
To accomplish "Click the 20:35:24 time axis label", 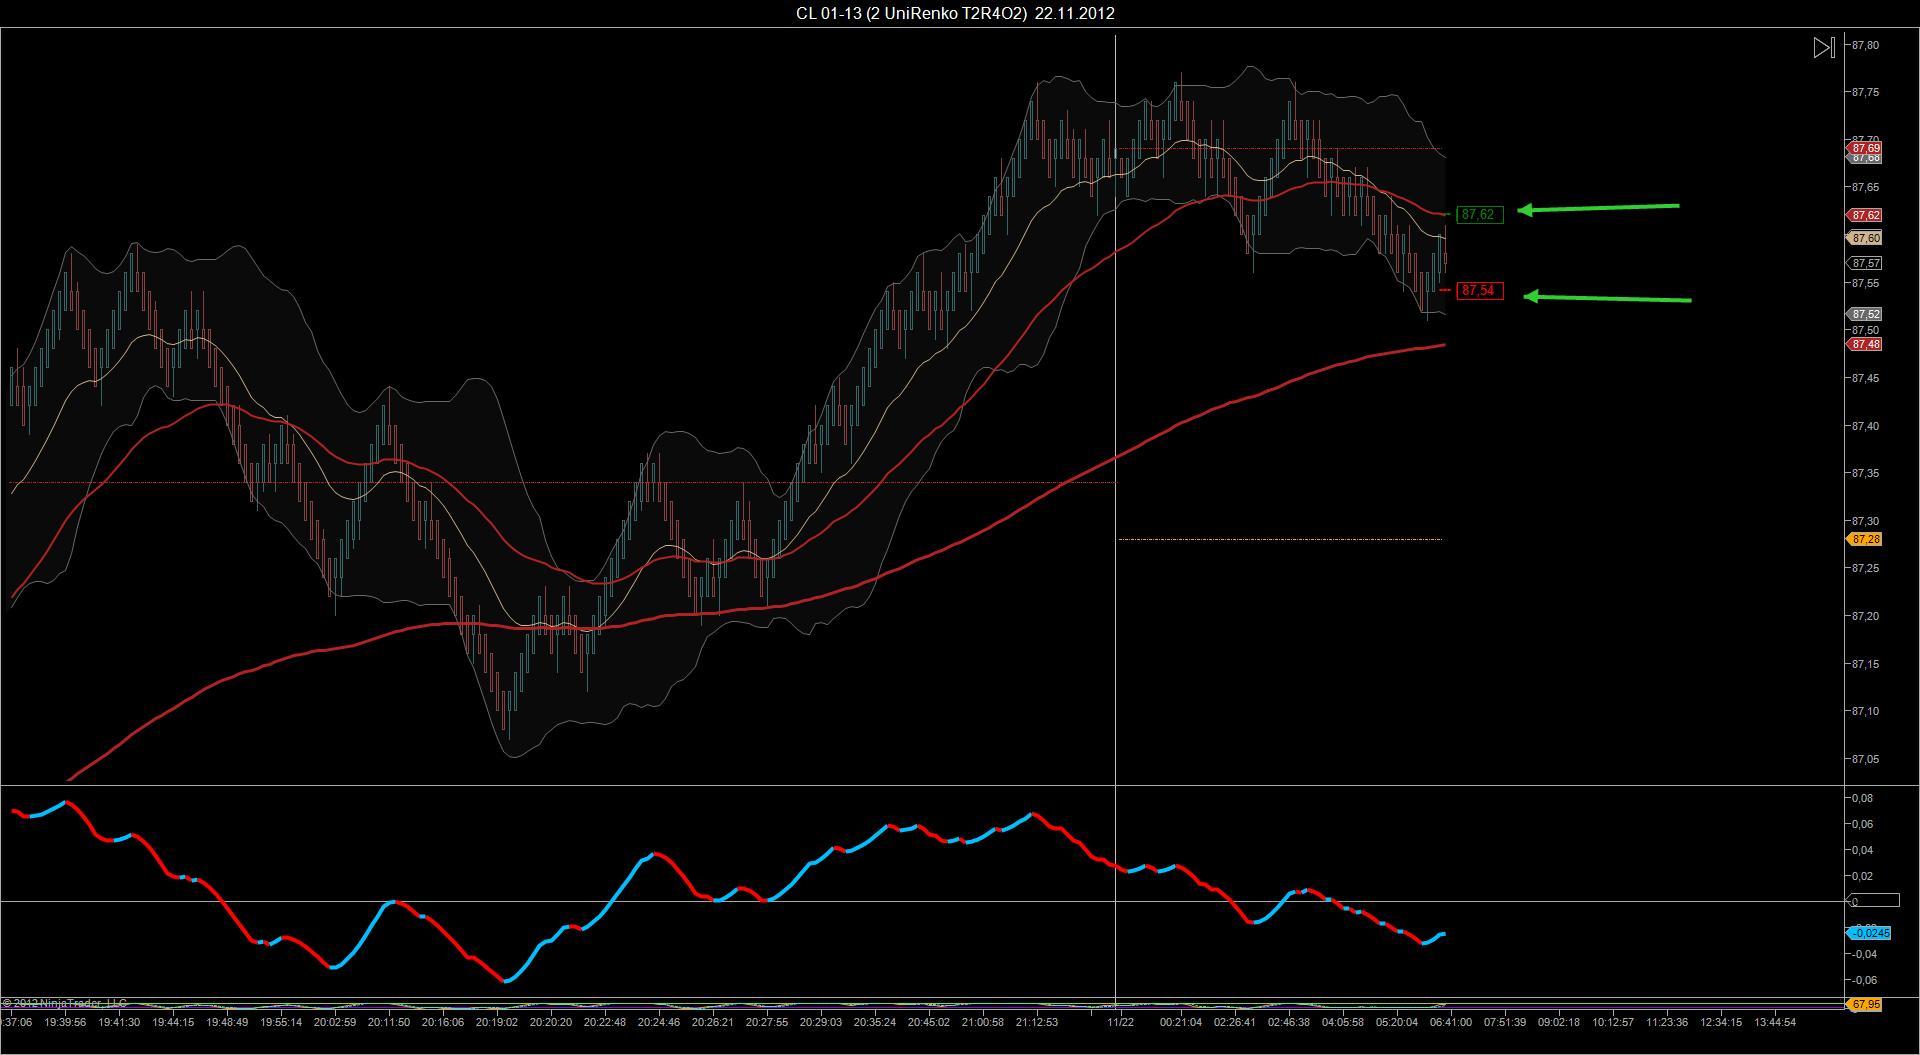I will 875,1022.
